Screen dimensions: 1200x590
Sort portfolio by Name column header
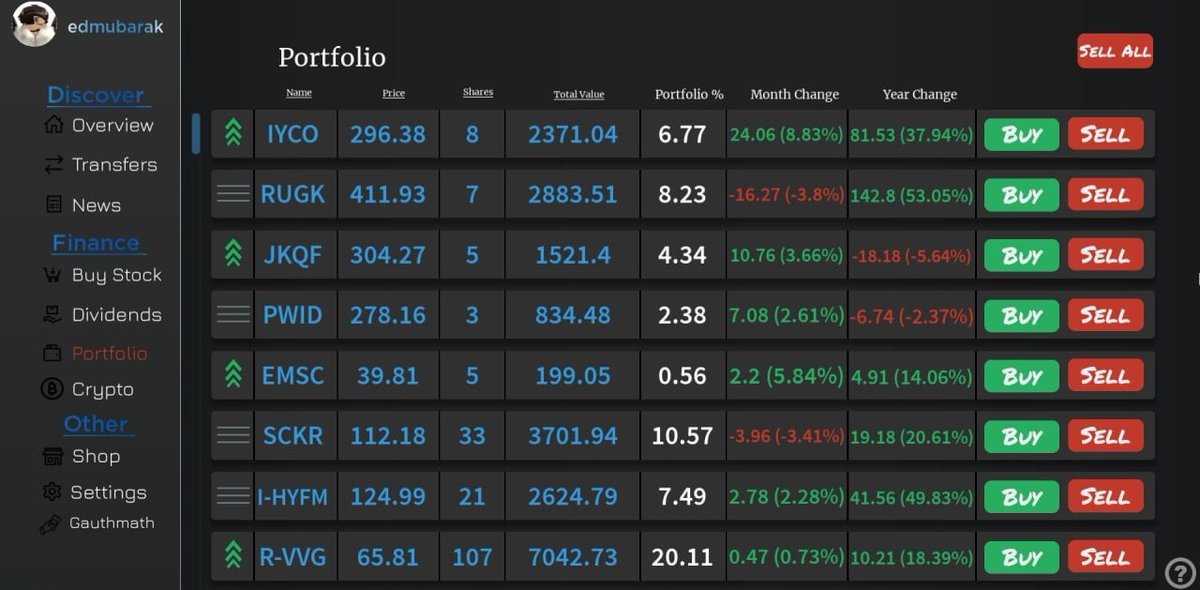tap(299, 93)
